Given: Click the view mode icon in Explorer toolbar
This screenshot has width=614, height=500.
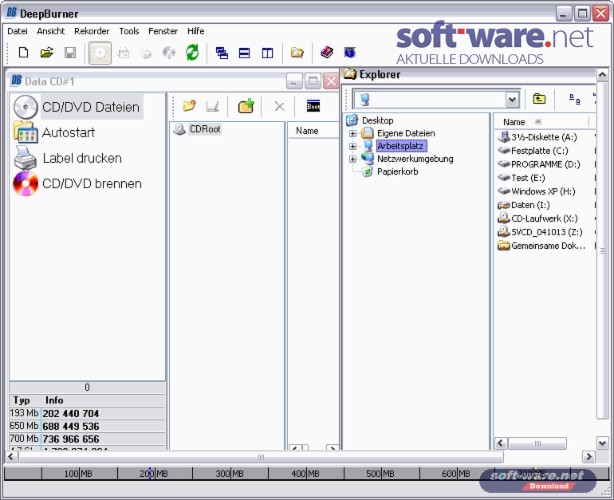Looking at the screenshot, I should [x=574, y=99].
